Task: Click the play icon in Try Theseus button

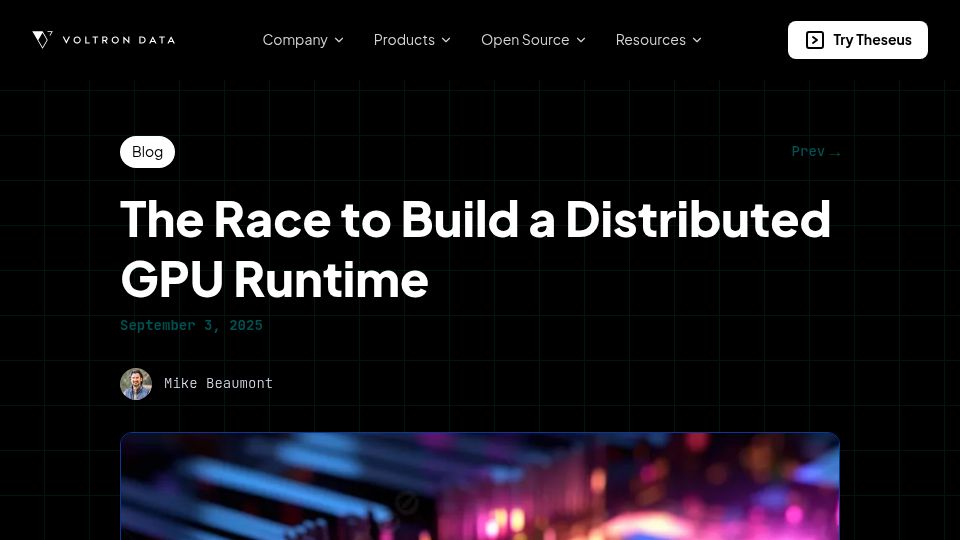Action: click(x=814, y=40)
